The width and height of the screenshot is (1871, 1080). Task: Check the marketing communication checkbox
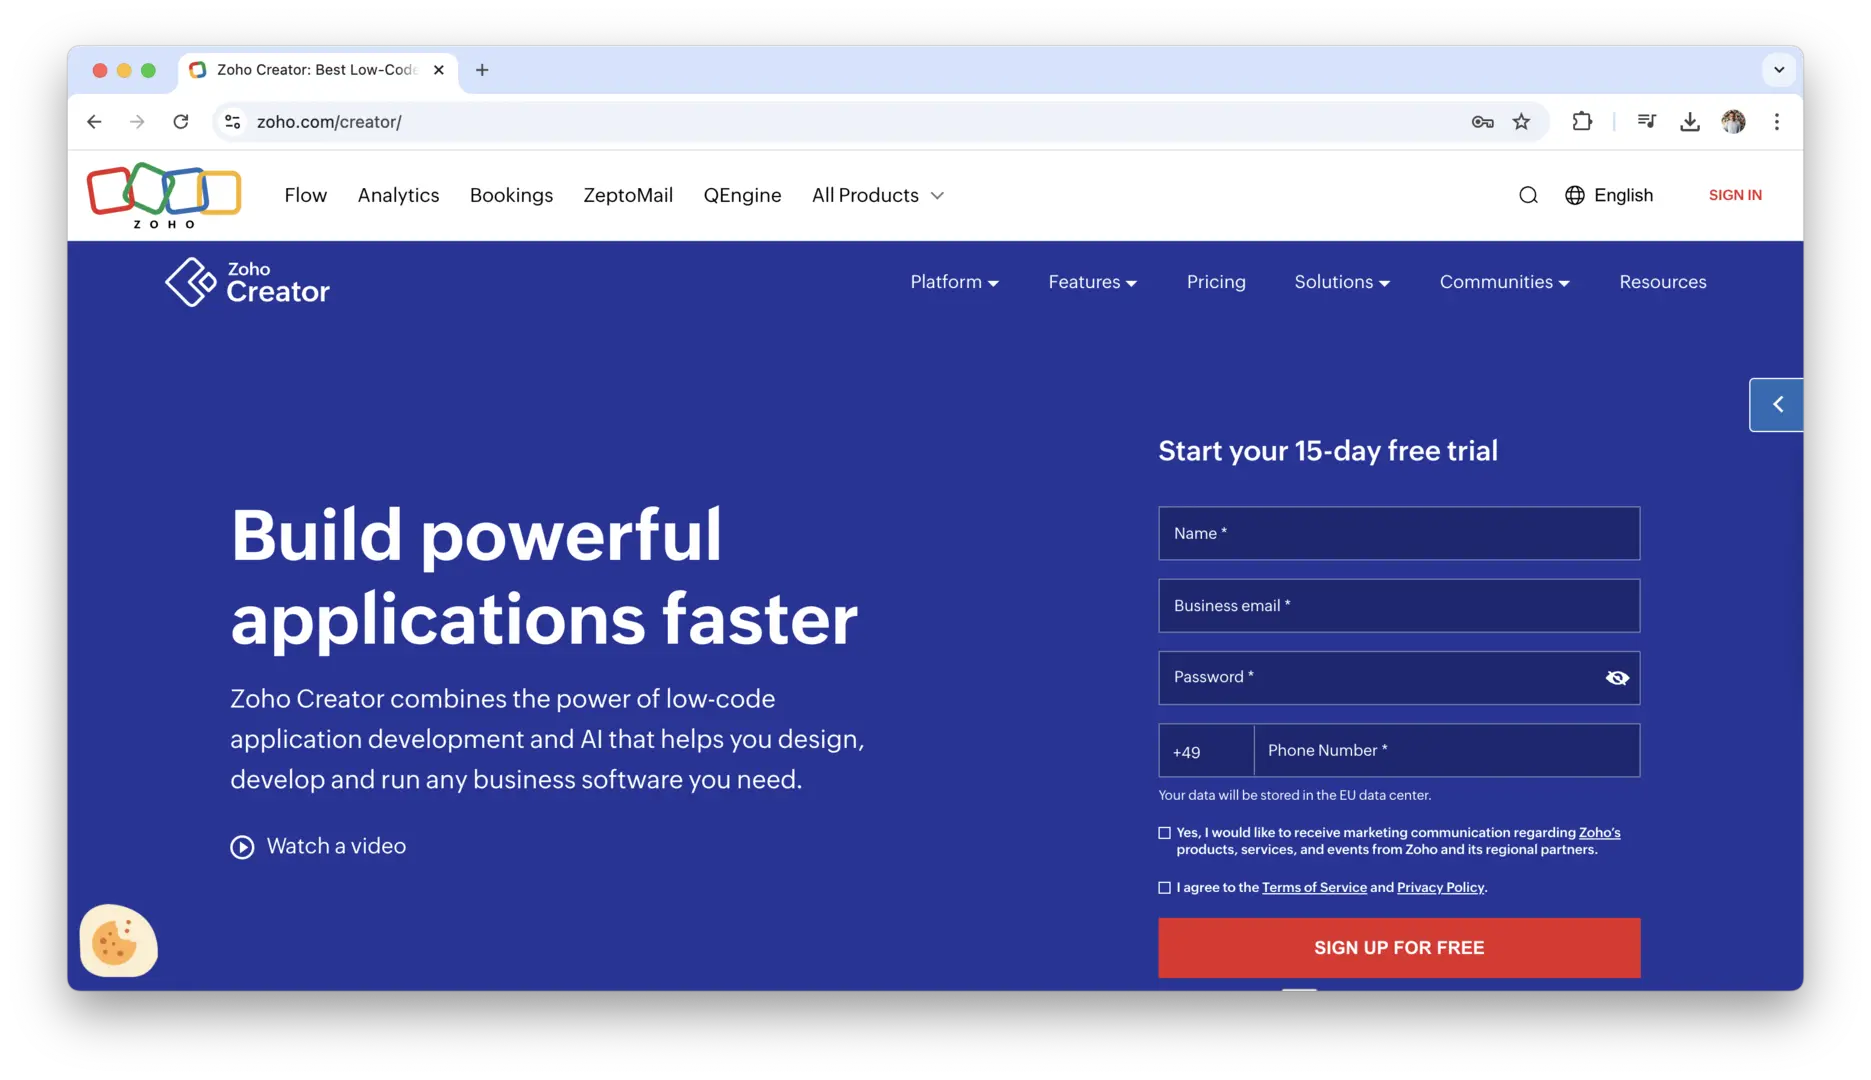pos(1164,833)
